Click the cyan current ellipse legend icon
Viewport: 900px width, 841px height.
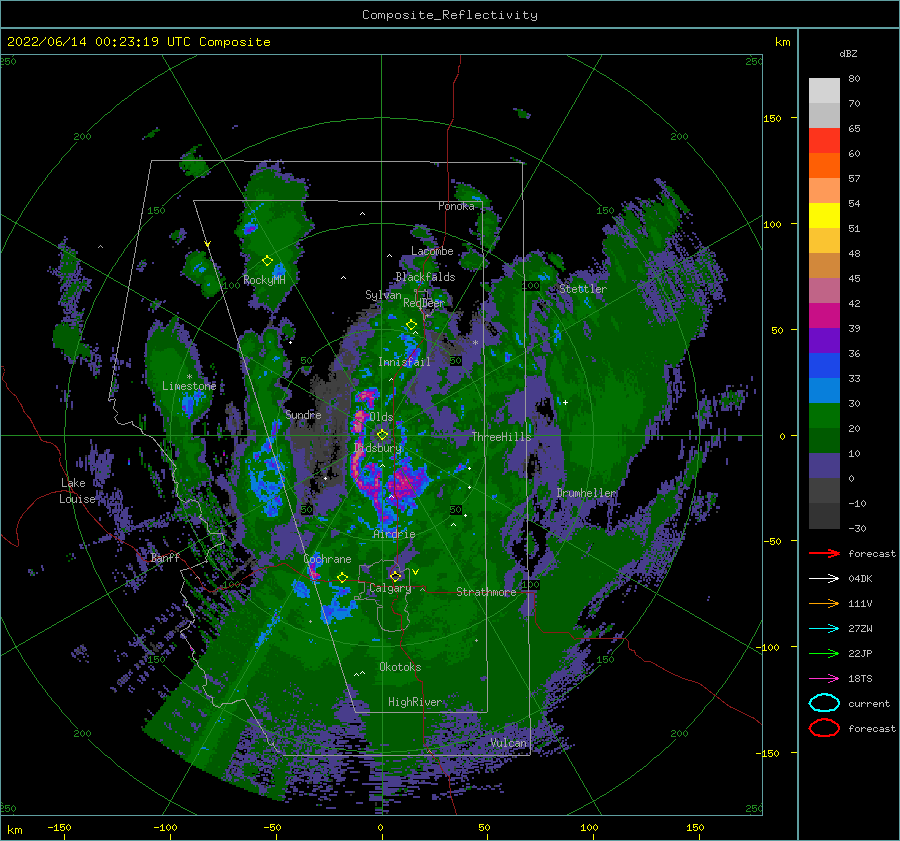point(824,703)
